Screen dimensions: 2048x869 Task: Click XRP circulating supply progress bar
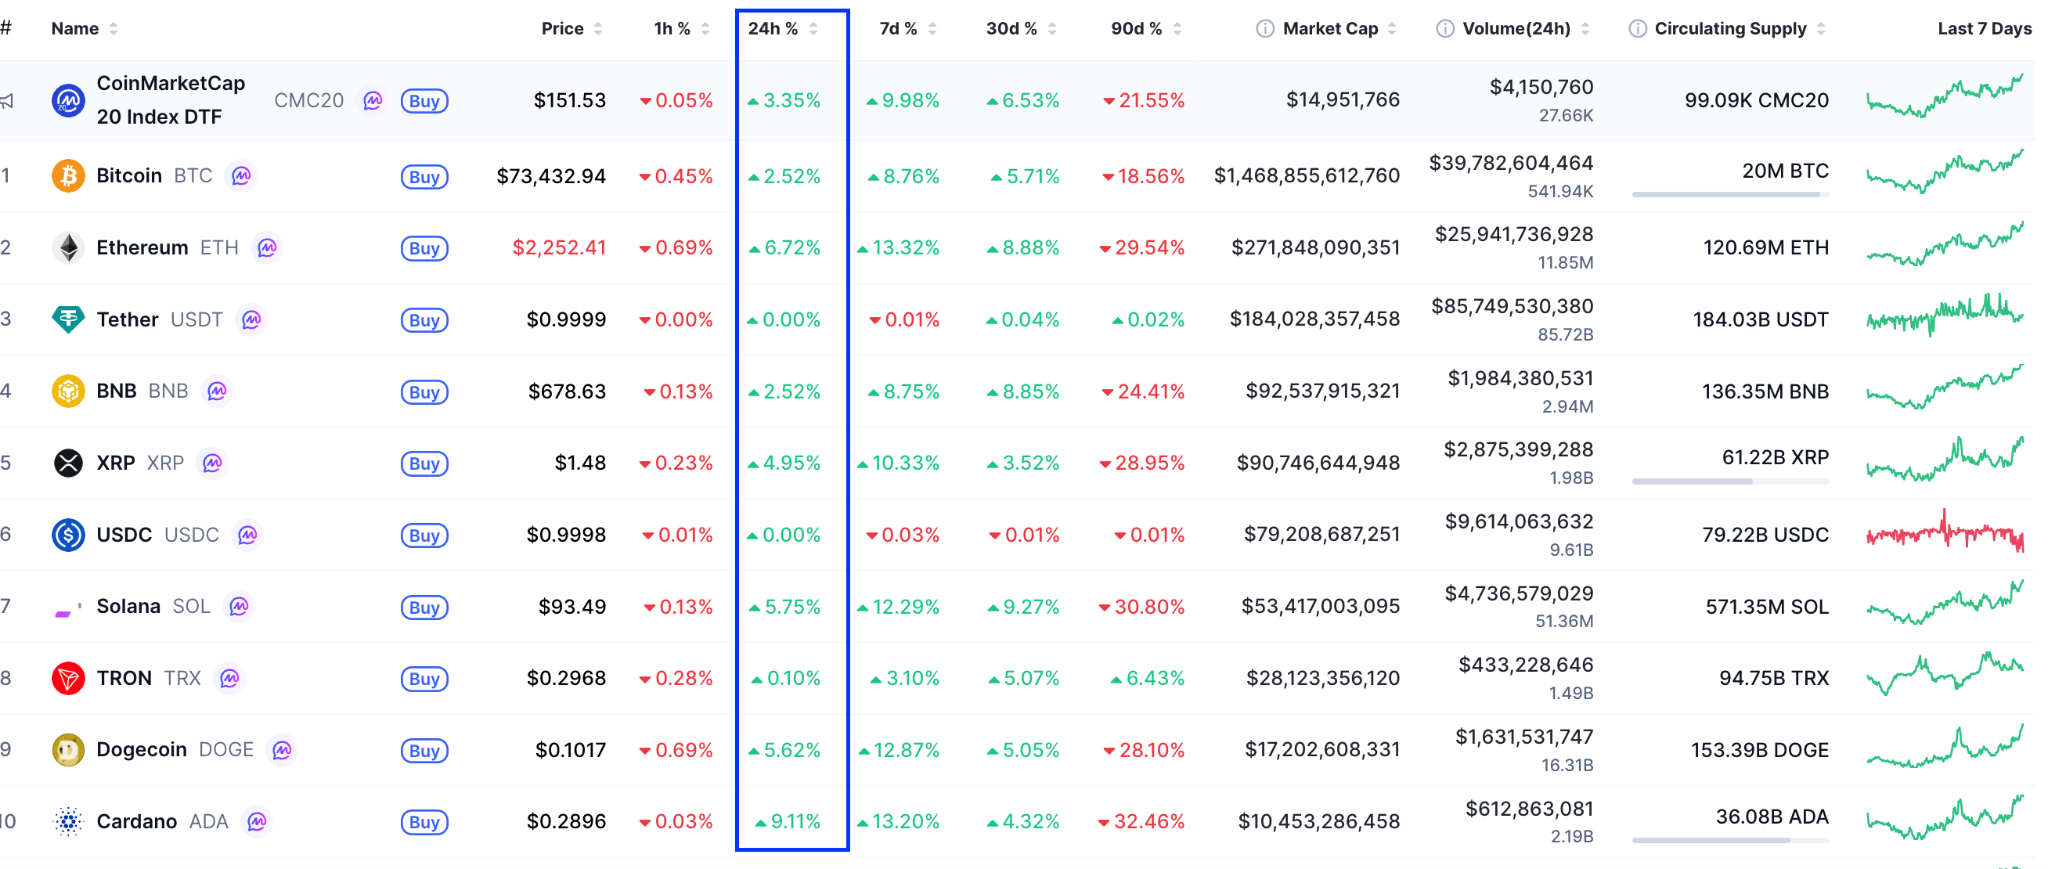coord(1730,482)
